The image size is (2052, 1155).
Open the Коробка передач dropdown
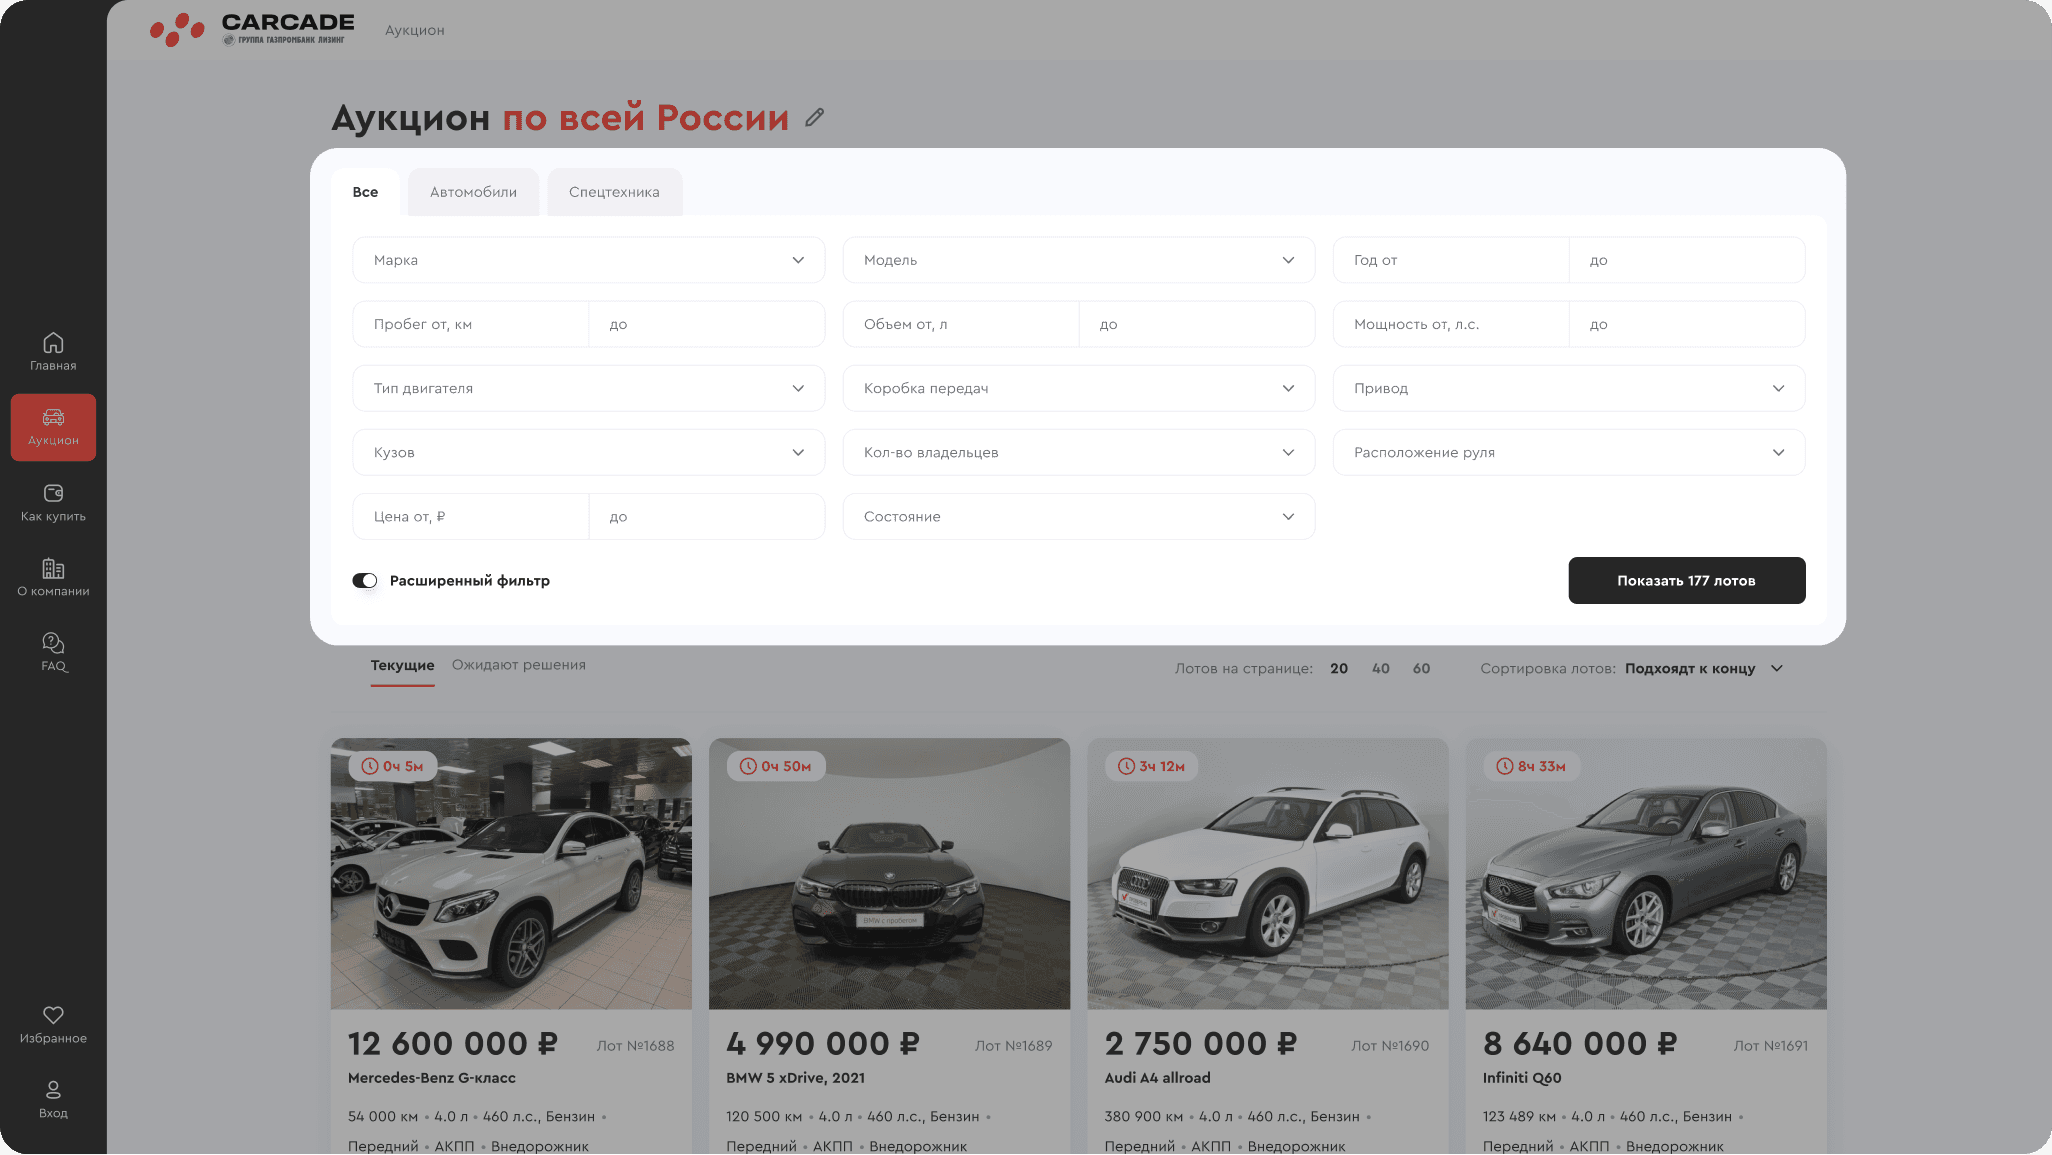point(1079,388)
